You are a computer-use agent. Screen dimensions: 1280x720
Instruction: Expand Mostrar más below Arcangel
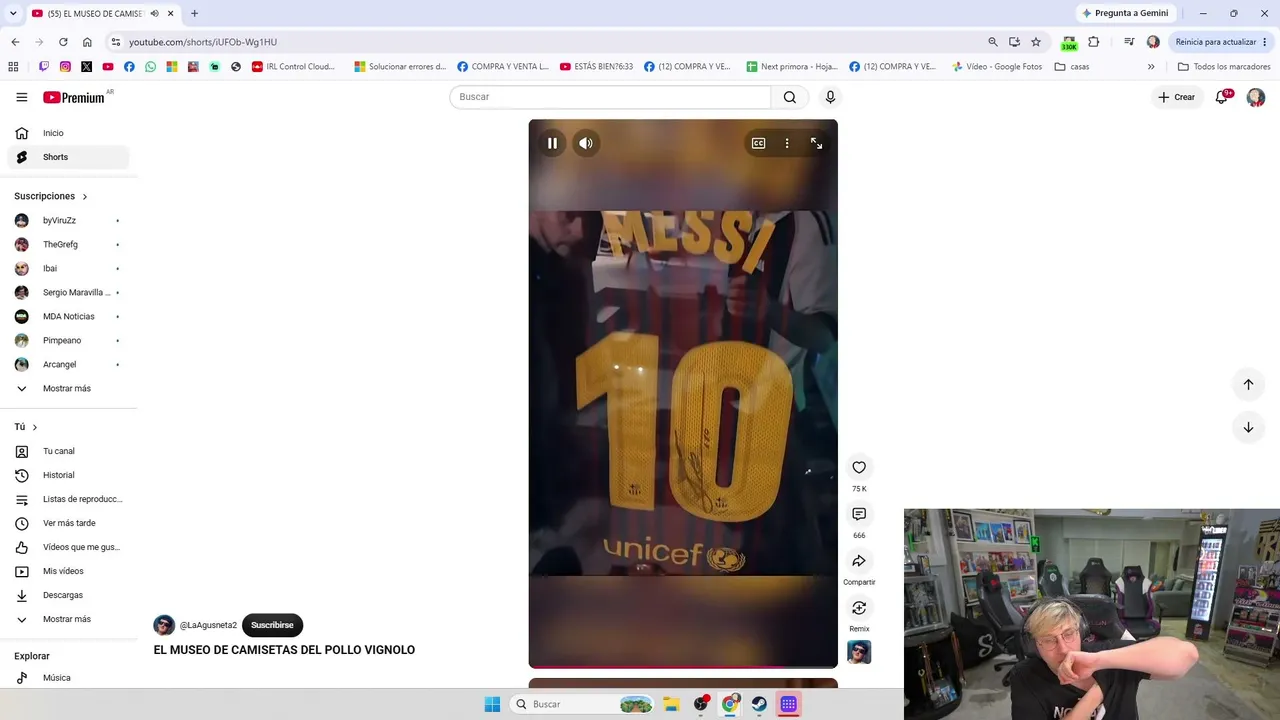coord(70,388)
